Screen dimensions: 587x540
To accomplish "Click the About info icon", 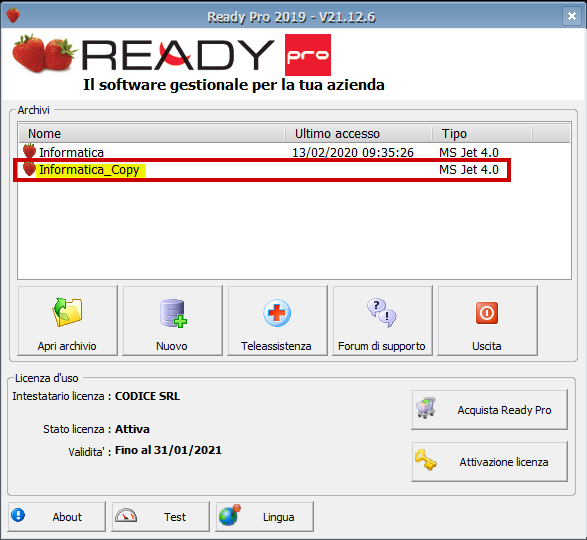I will coord(18,515).
